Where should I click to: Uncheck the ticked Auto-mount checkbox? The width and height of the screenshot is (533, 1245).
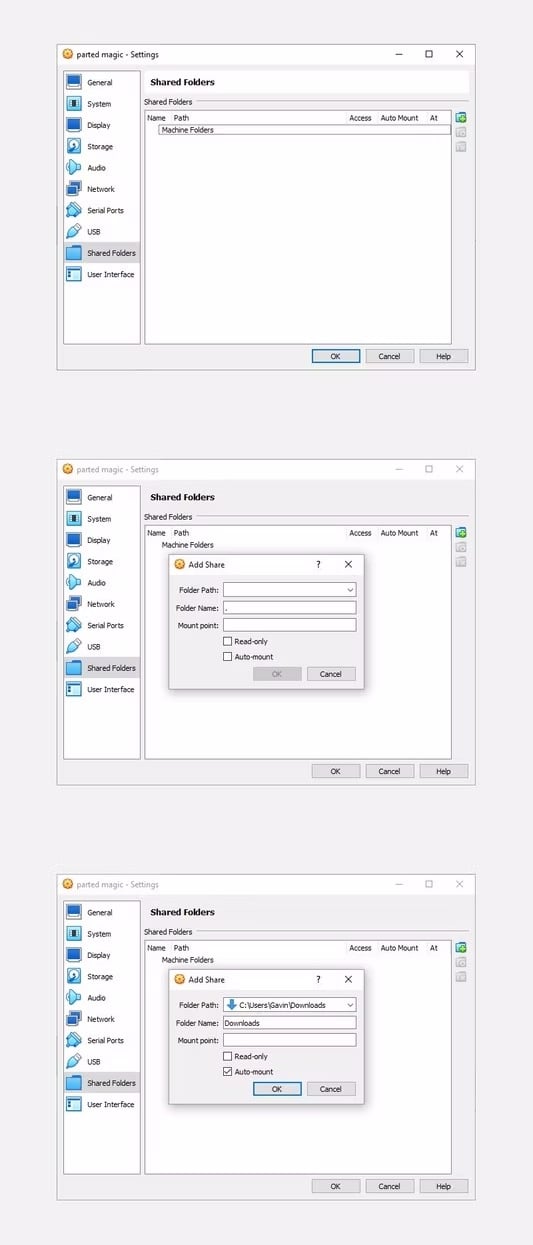click(x=228, y=1072)
